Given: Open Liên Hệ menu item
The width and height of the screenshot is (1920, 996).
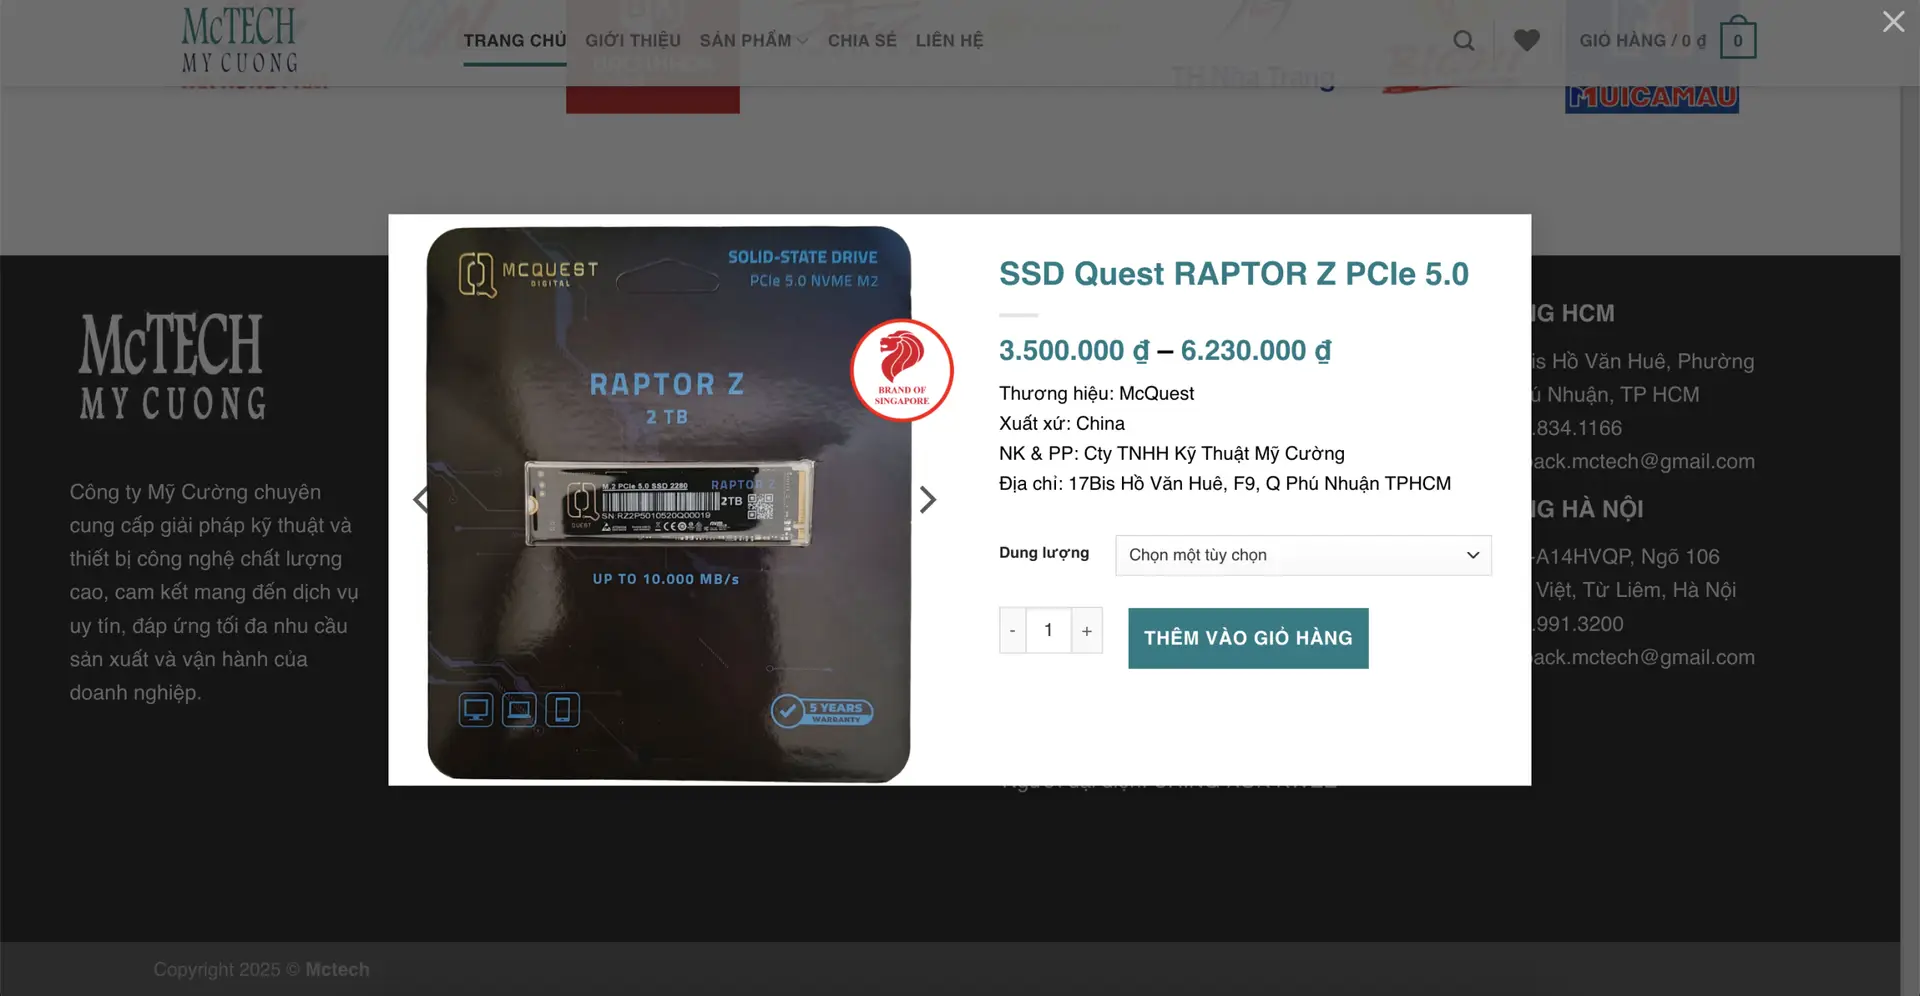Looking at the screenshot, I should 949,40.
